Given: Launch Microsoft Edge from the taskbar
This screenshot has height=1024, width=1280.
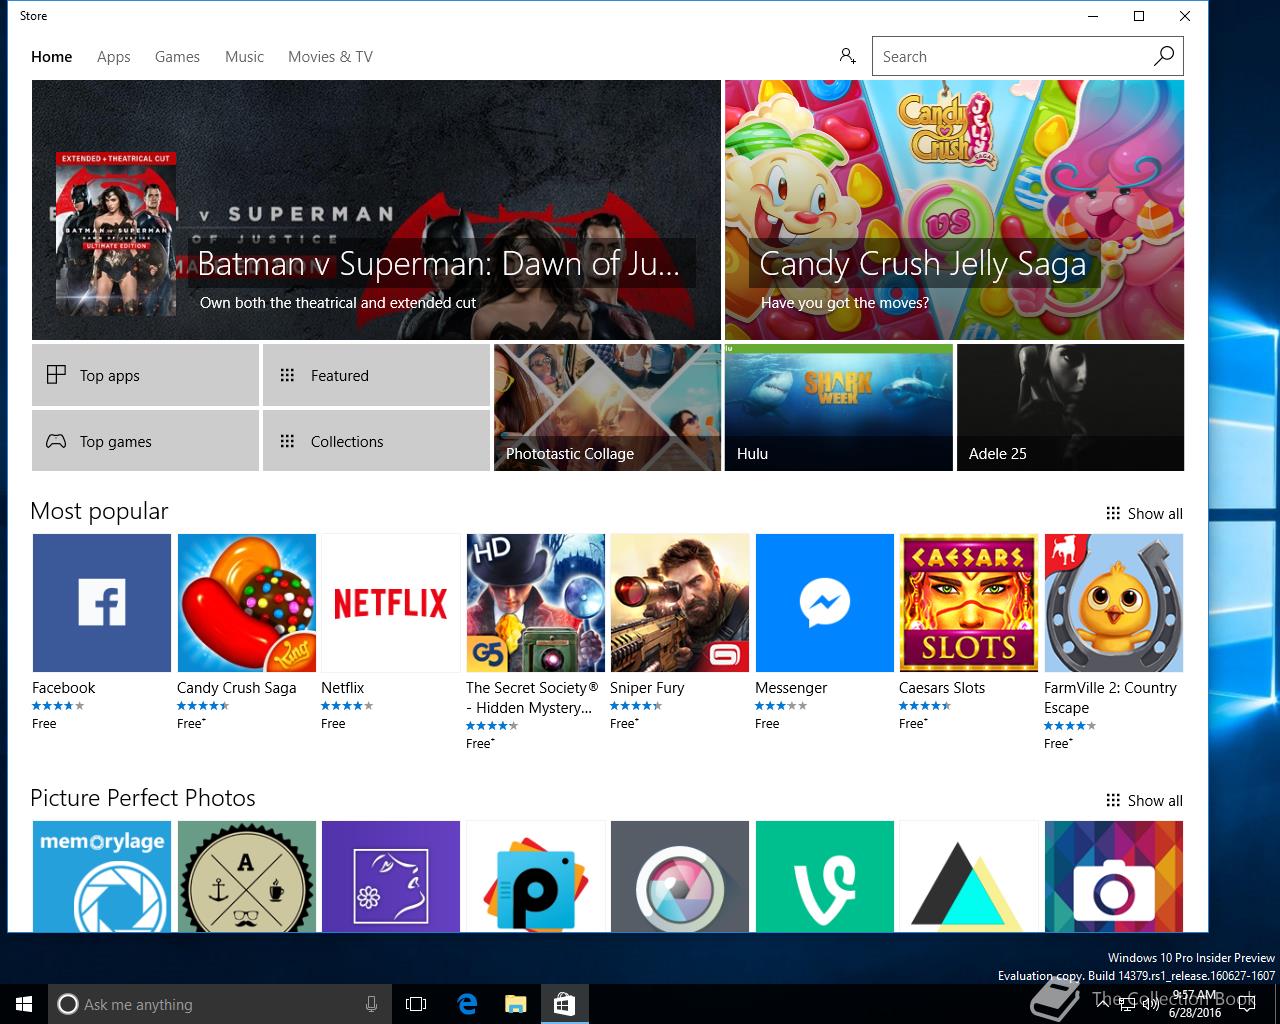Looking at the screenshot, I should coord(467,1004).
